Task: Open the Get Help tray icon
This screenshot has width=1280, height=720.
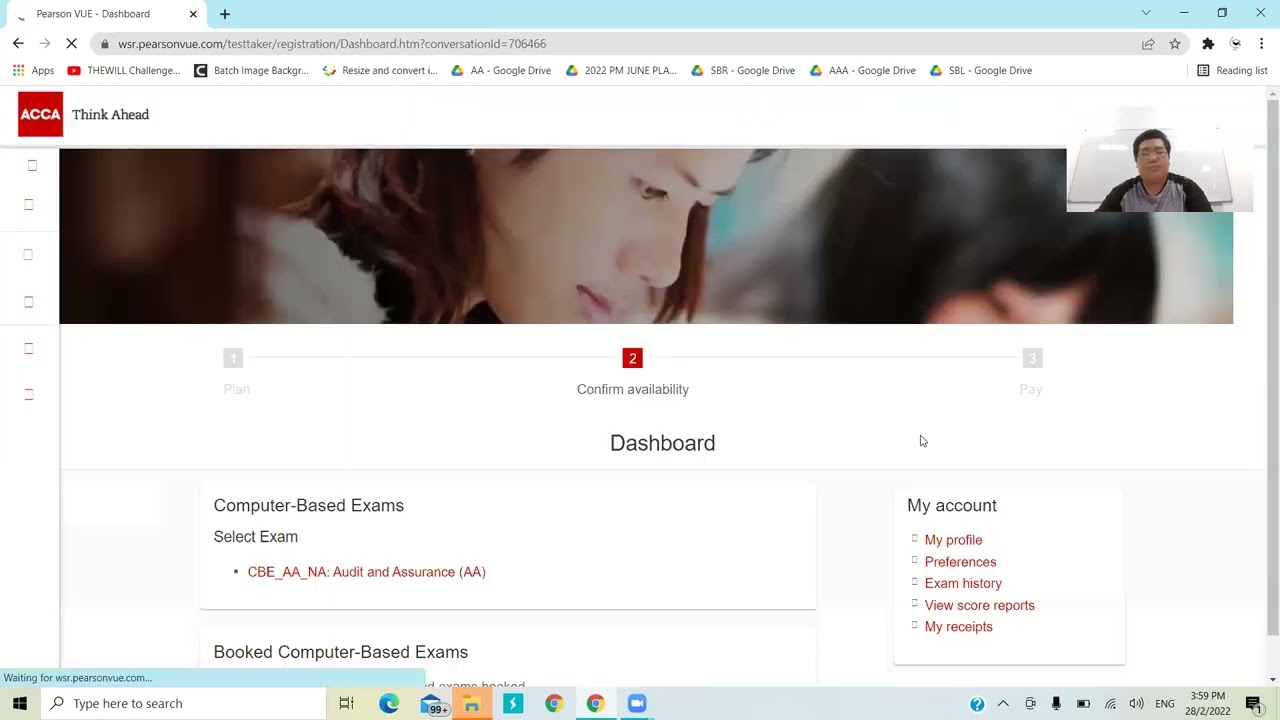Action: click(977, 704)
